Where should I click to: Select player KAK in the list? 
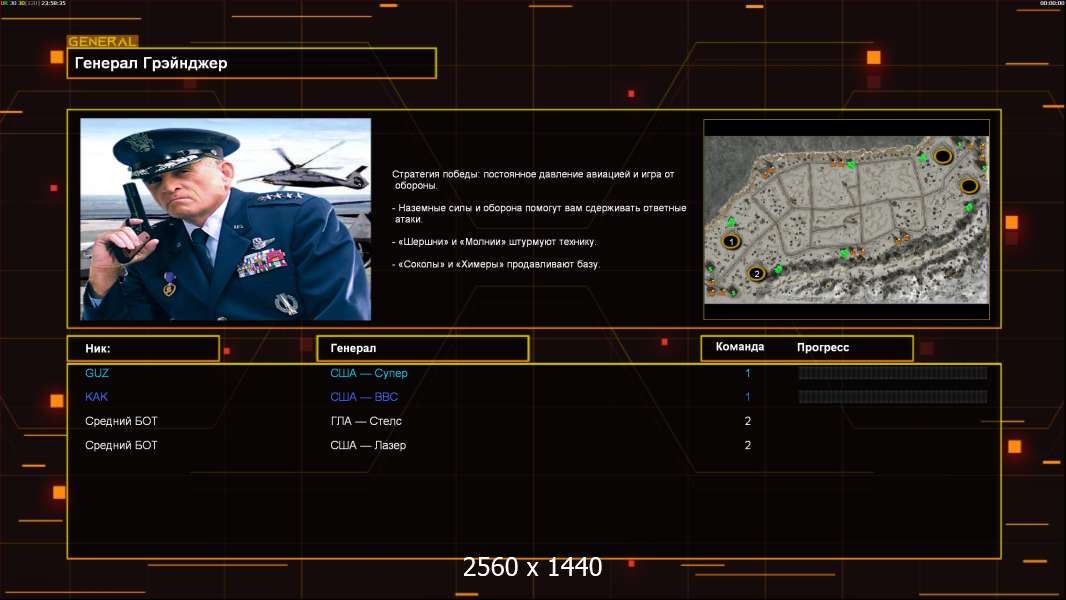click(x=97, y=397)
